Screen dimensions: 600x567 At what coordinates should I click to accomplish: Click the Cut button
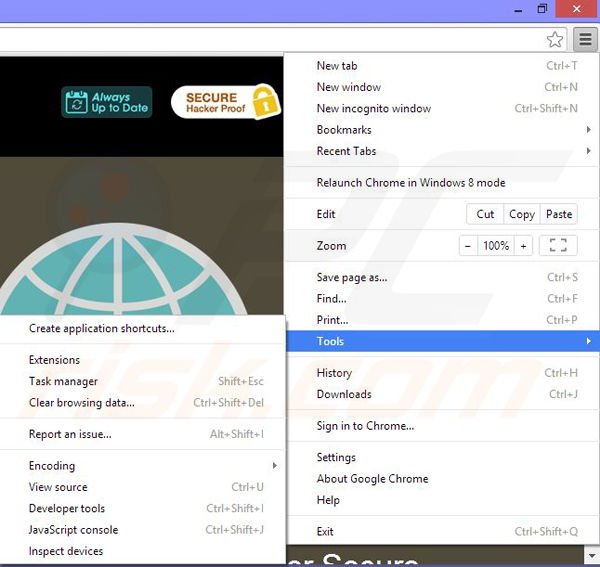coord(485,214)
